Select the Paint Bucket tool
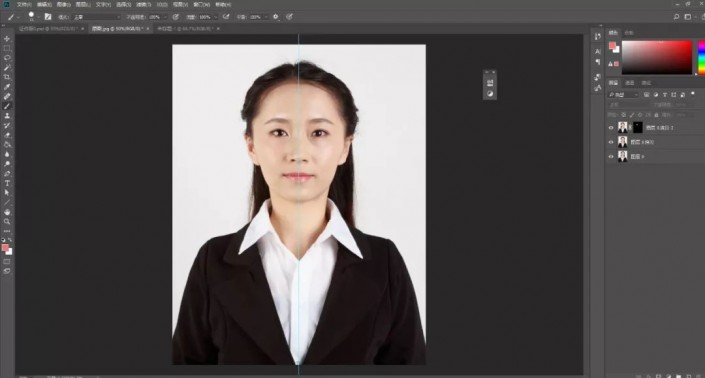The height and width of the screenshot is (378, 705). coord(7,144)
